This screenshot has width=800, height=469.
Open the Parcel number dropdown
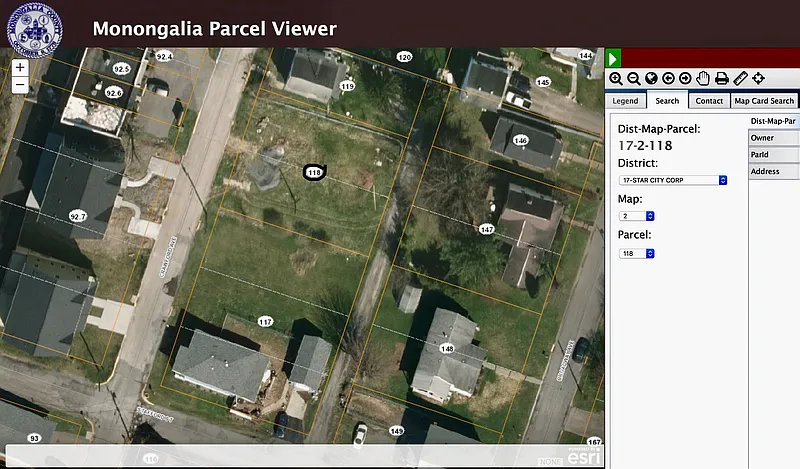[637, 253]
